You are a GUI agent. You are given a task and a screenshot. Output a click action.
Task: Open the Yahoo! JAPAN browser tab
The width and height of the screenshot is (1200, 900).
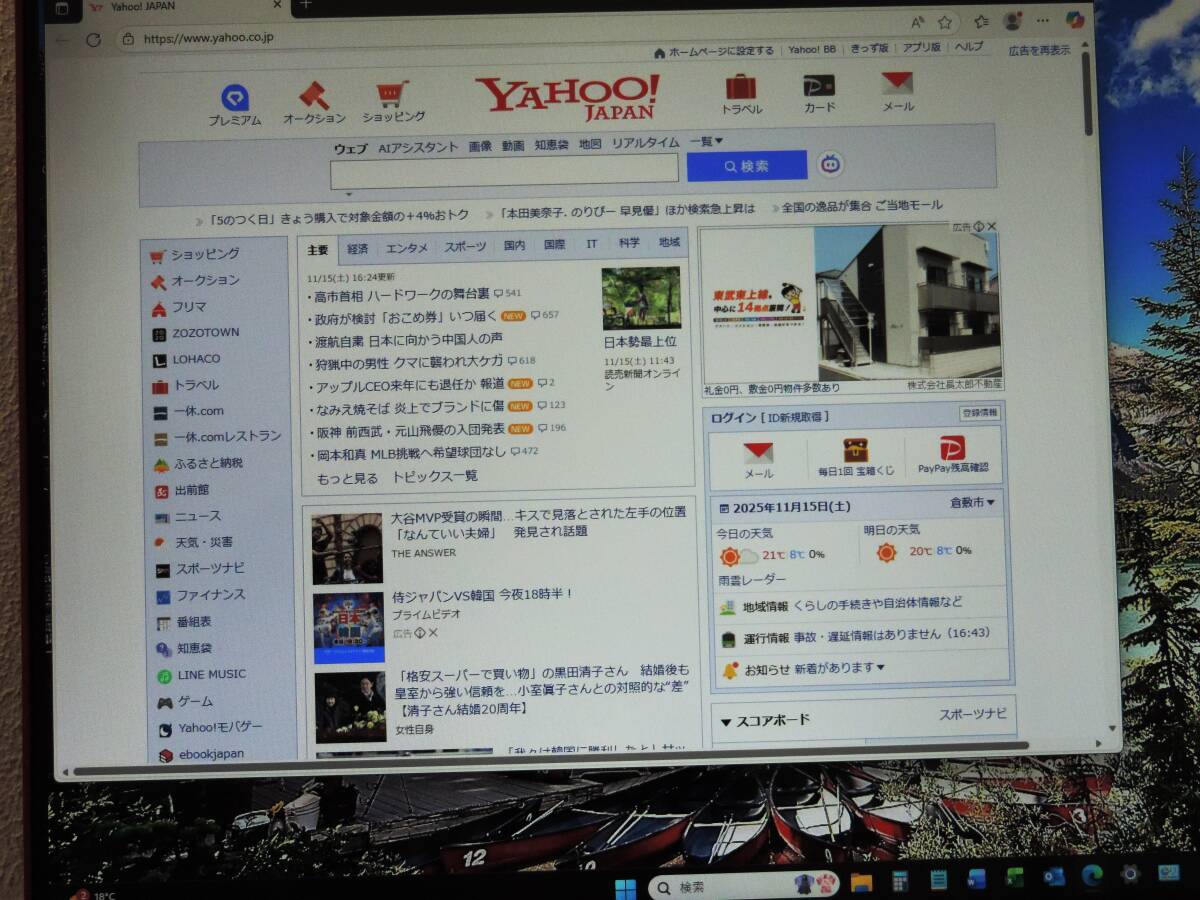[x=185, y=7]
